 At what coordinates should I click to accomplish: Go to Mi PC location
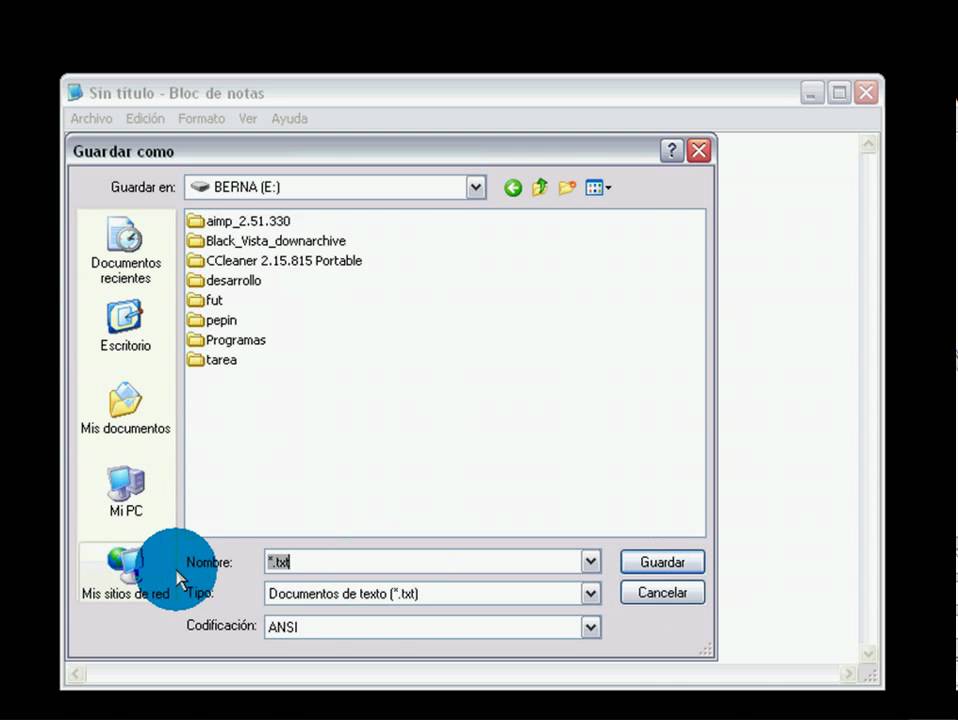(x=126, y=491)
